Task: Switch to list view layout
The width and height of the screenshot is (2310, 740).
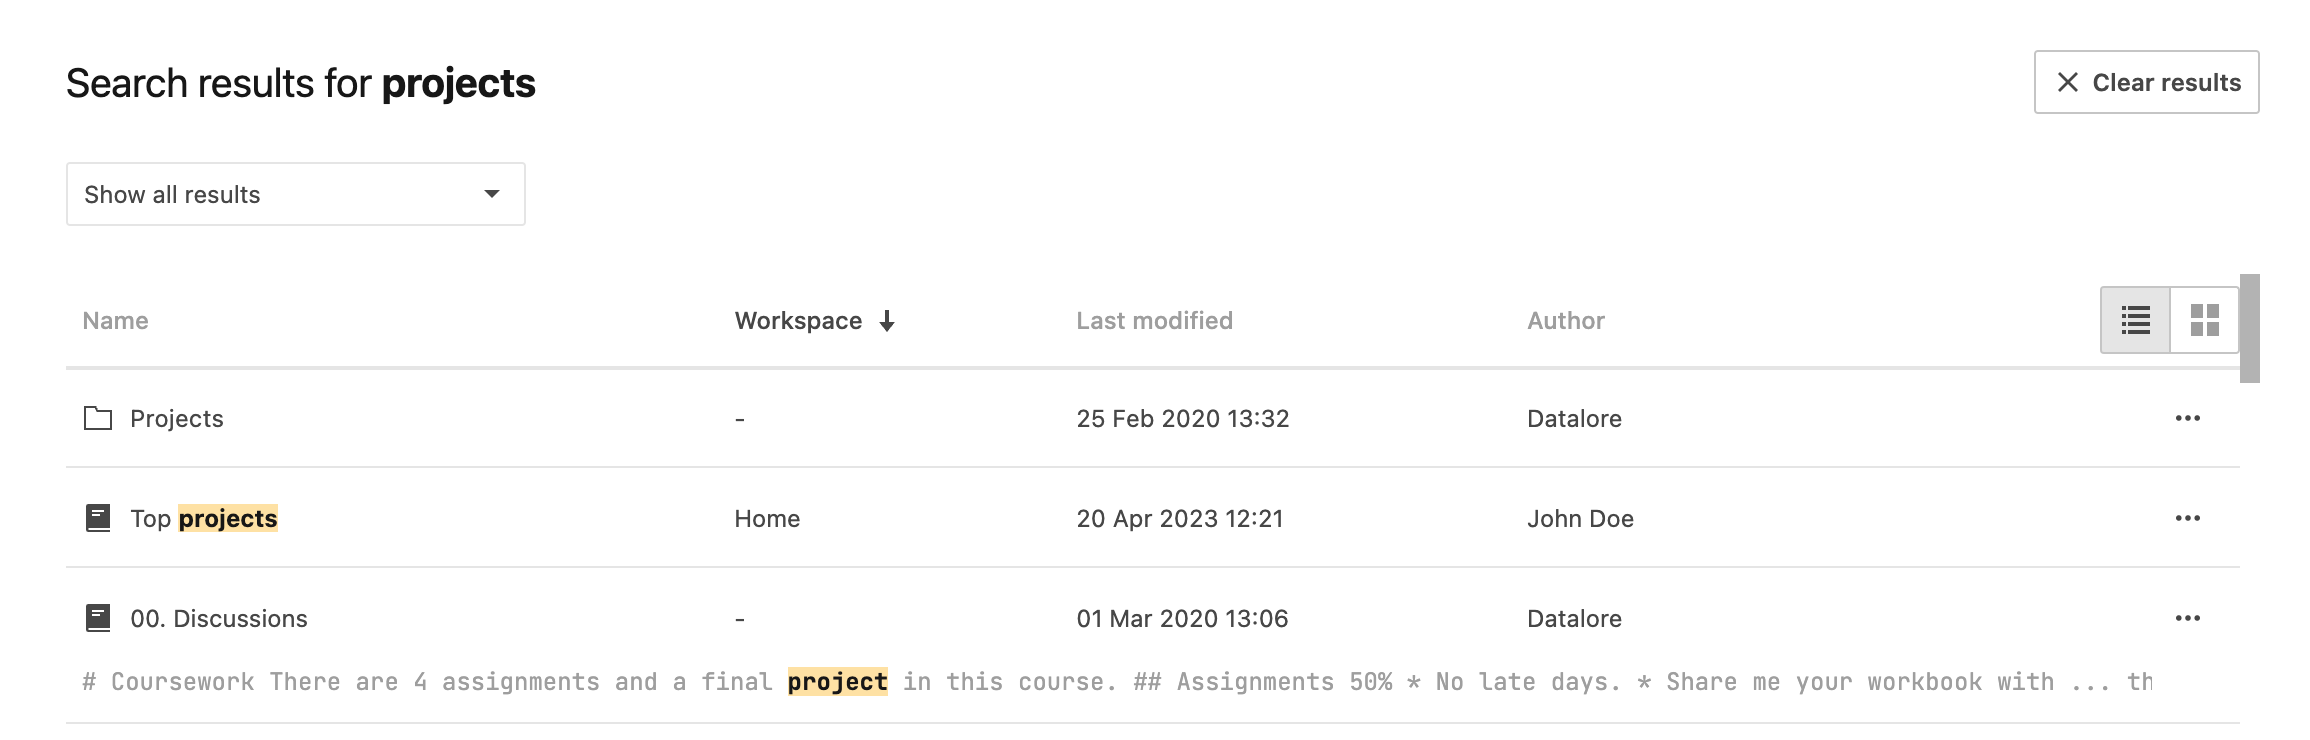Action: pos(2135,320)
